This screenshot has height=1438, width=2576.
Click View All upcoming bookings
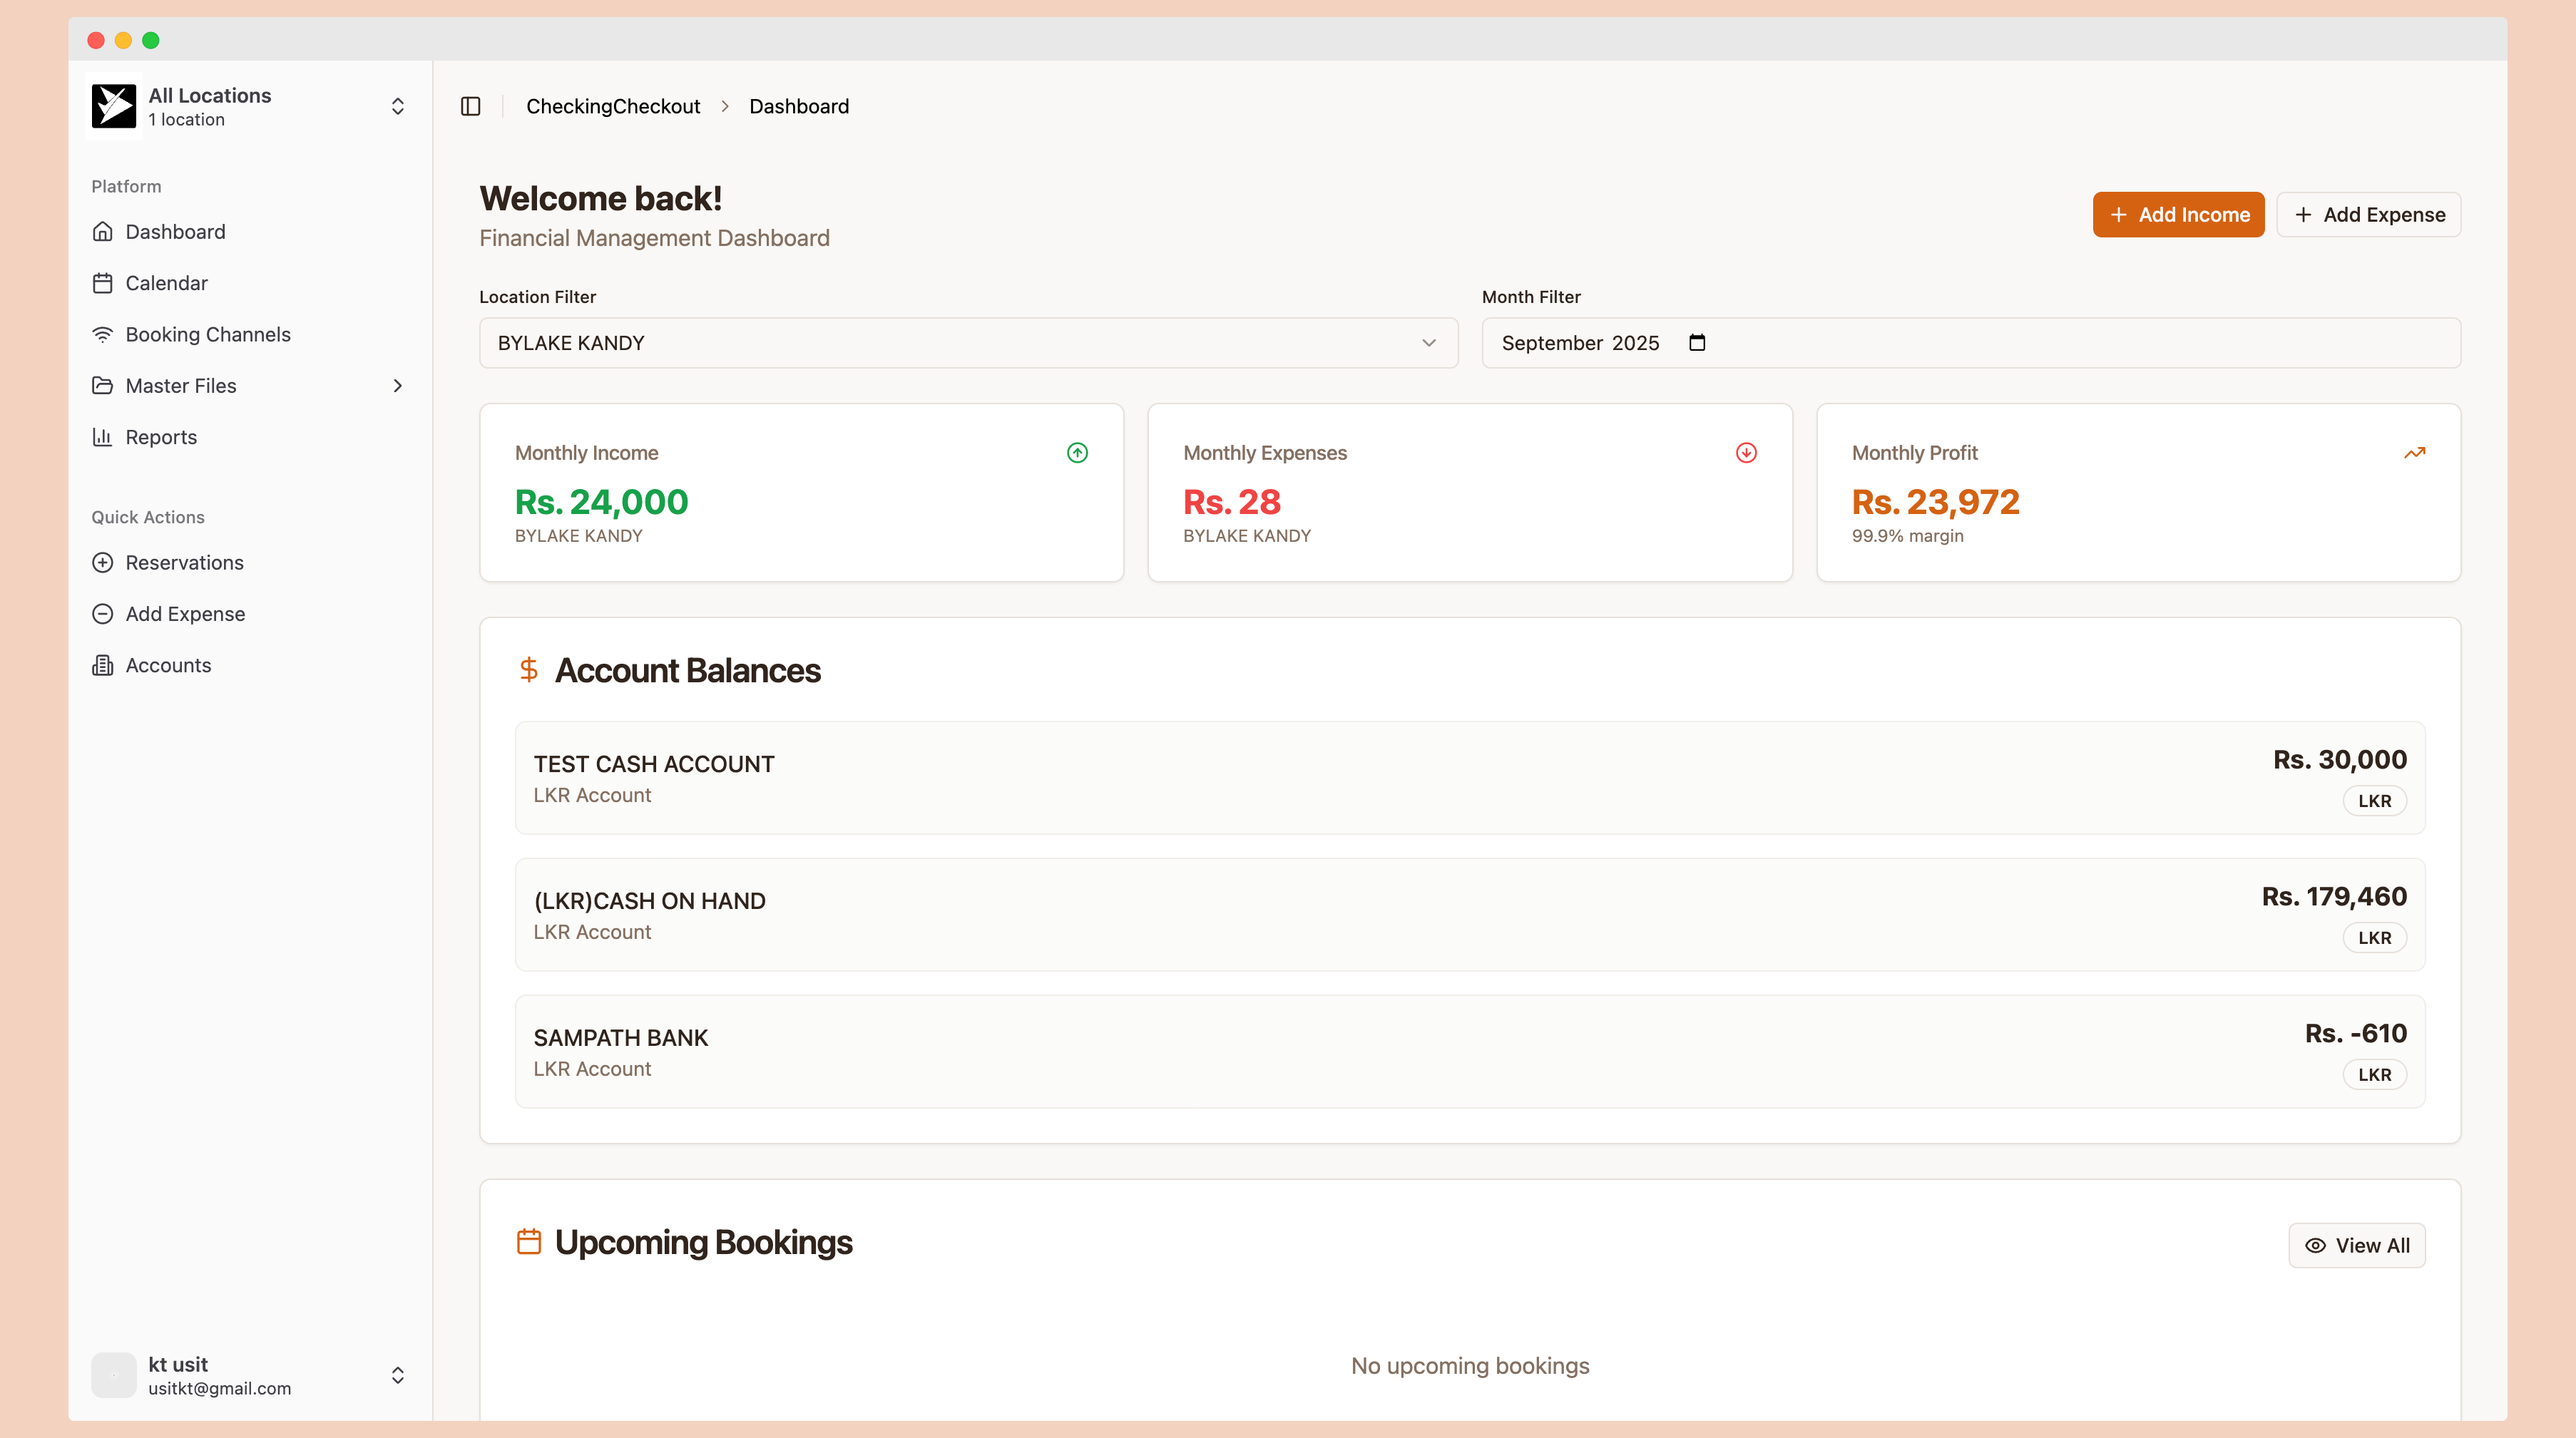[2356, 1245]
